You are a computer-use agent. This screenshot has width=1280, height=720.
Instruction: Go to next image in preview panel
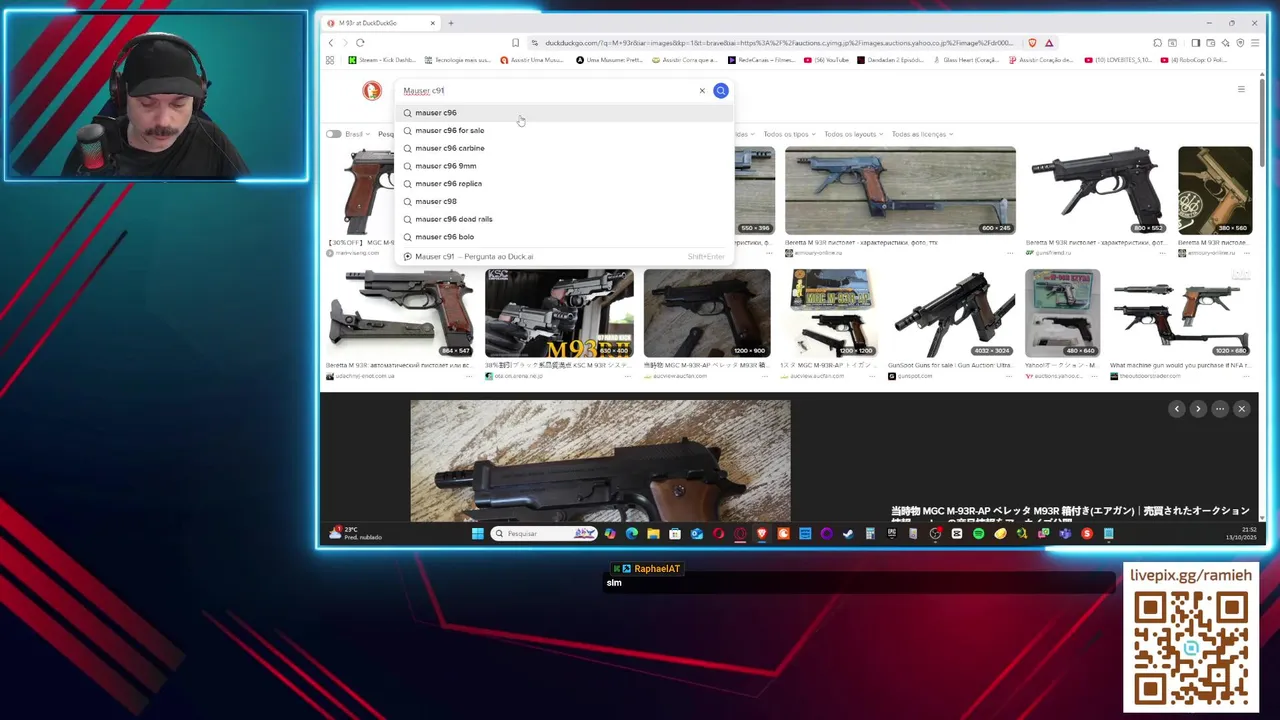pyautogui.click(x=1198, y=409)
